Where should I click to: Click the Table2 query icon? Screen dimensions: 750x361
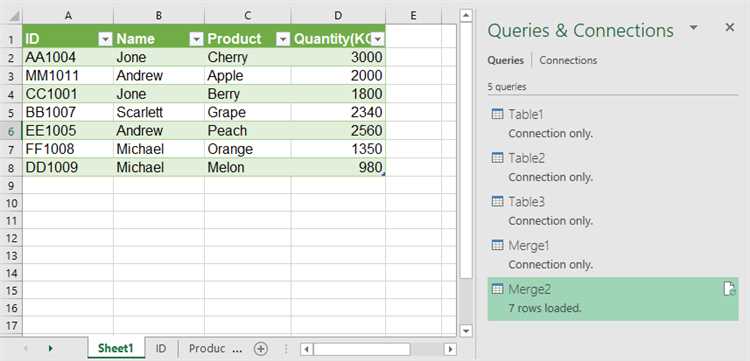[497, 158]
